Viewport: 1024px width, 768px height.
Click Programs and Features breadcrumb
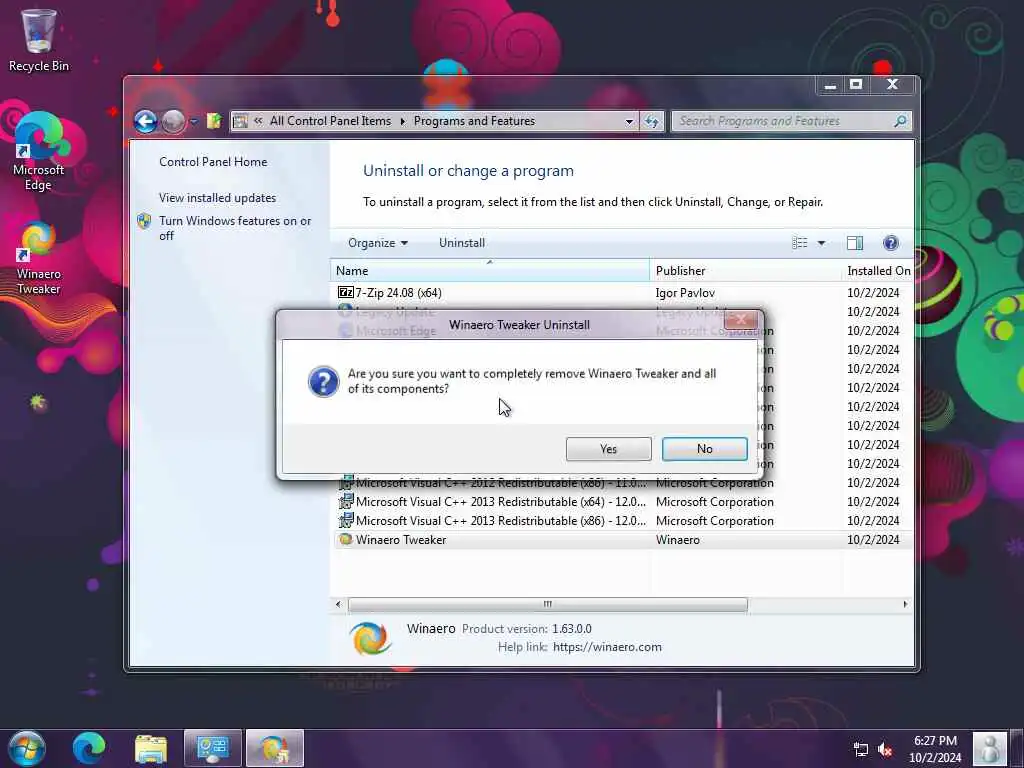click(474, 121)
